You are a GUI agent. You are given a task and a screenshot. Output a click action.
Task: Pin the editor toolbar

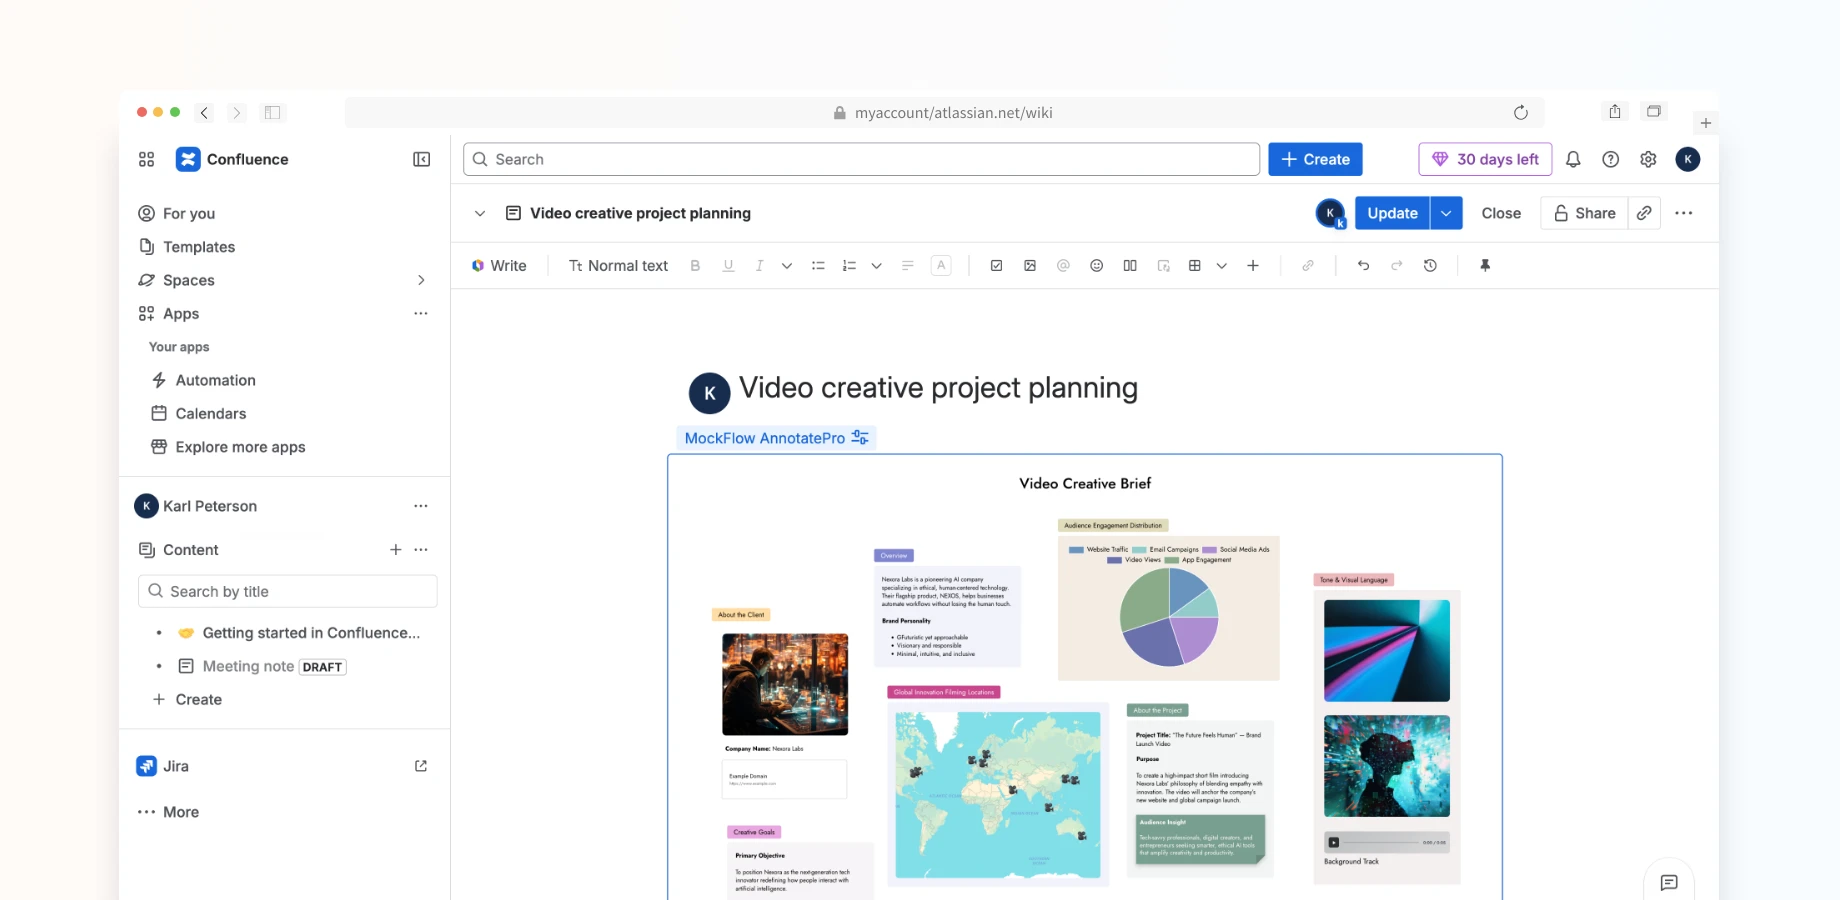1485,266
